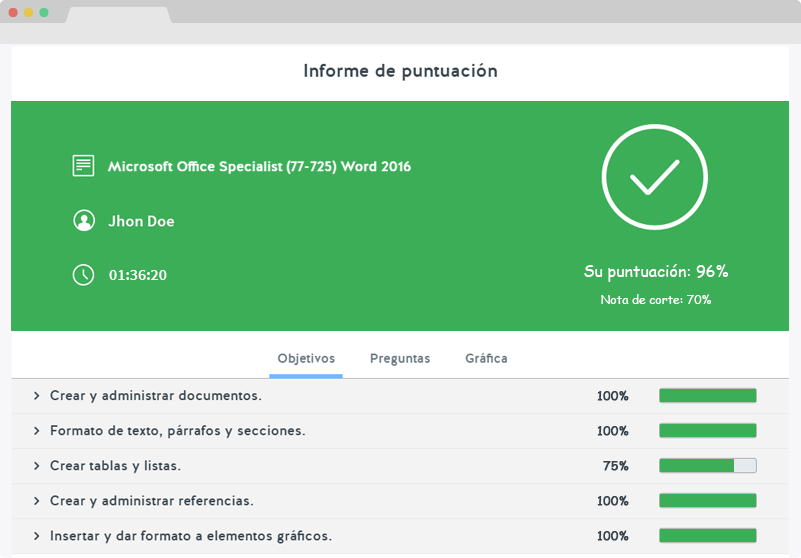This screenshot has width=801, height=558.
Task: Expand Crear tablas y listas chevron
Action: (36, 466)
